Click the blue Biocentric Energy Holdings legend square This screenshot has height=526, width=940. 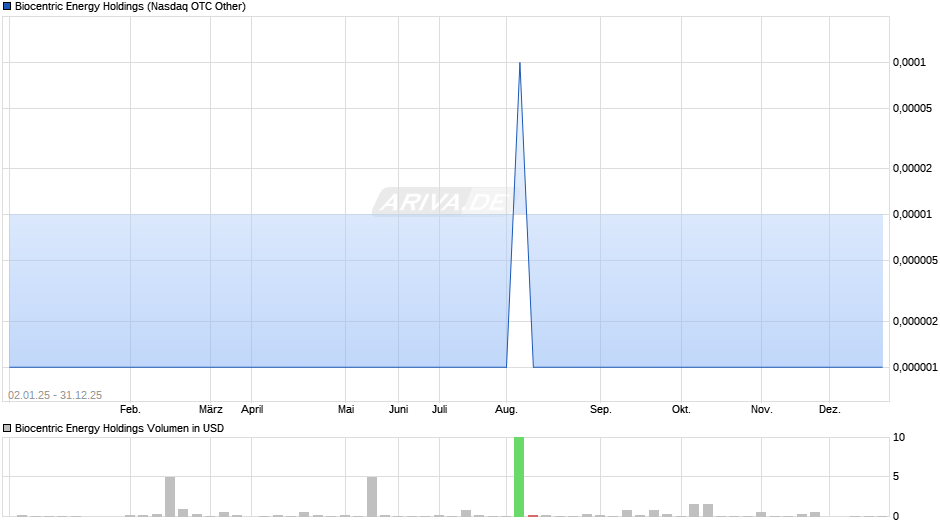(7, 7)
